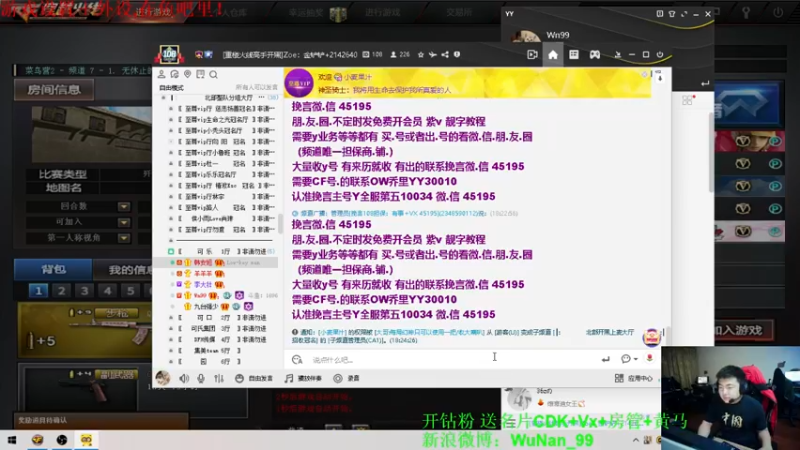Click the 加入游戏 join game button
The height and width of the screenshot is (450, 800).
click(x=744, y=330)
